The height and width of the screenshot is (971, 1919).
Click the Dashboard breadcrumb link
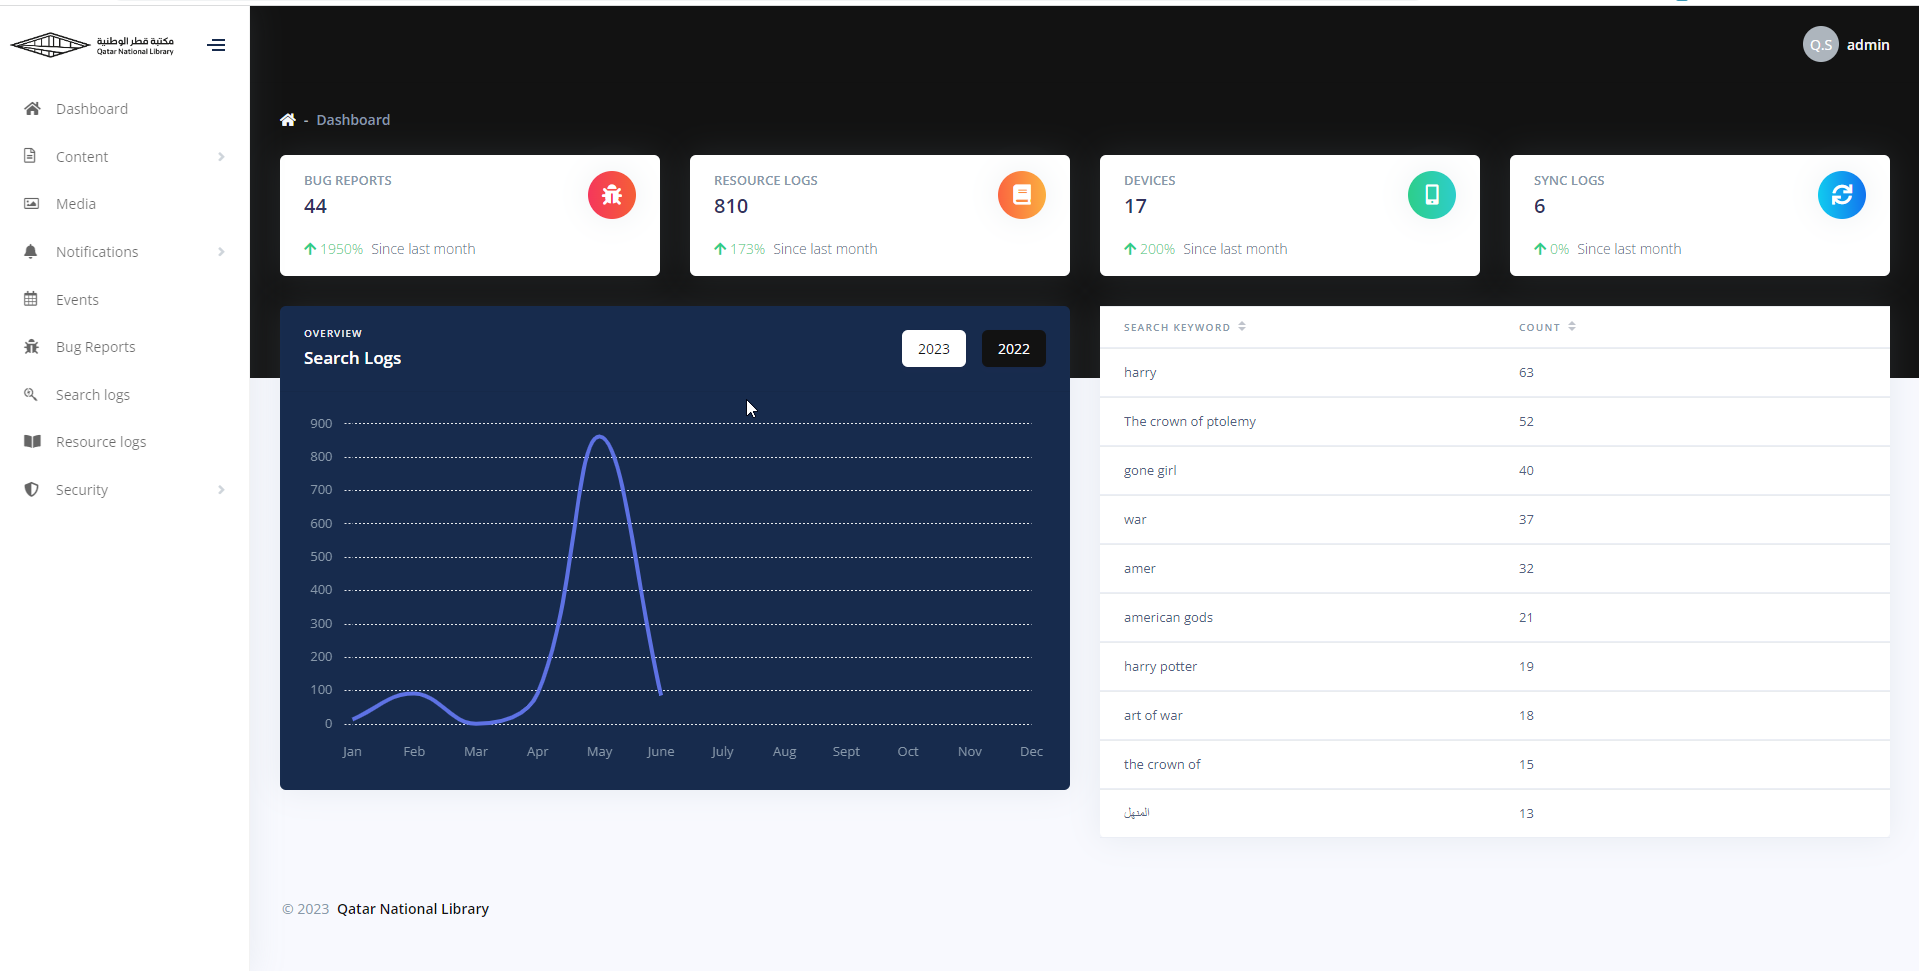coord(353,120)
